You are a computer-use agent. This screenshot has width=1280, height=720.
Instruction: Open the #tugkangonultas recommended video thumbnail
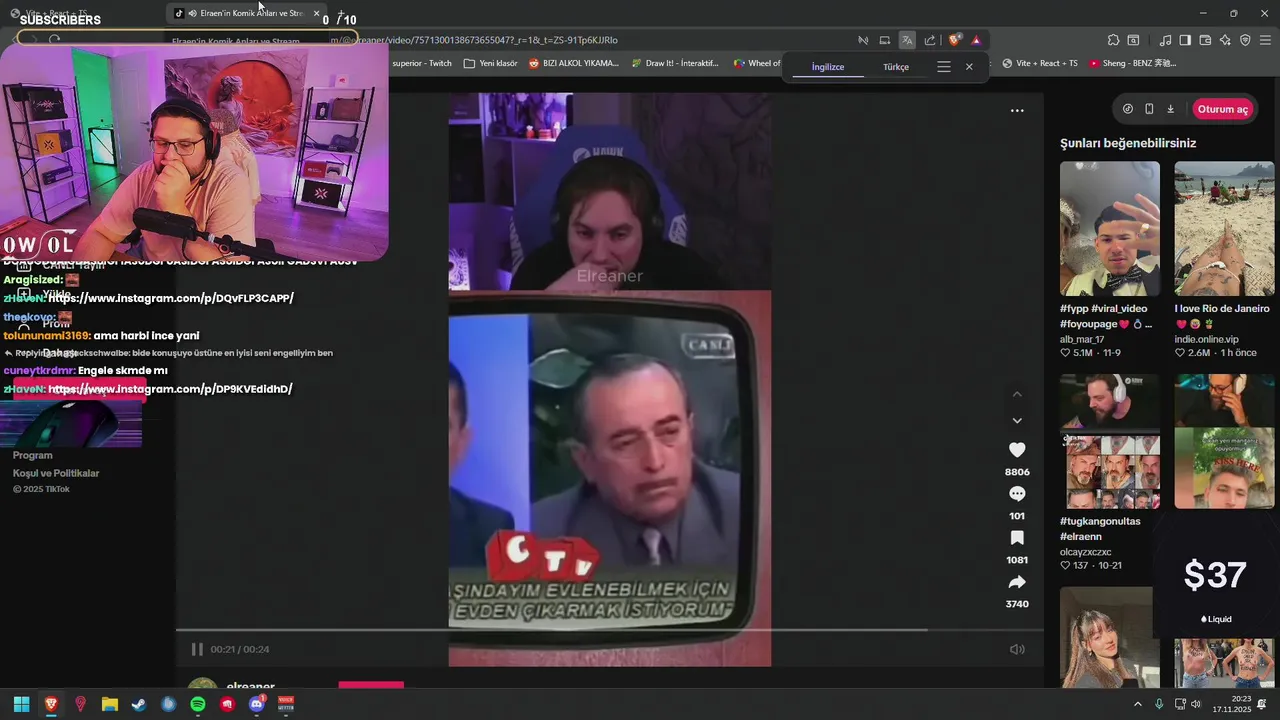click(x=1109, y=441)
